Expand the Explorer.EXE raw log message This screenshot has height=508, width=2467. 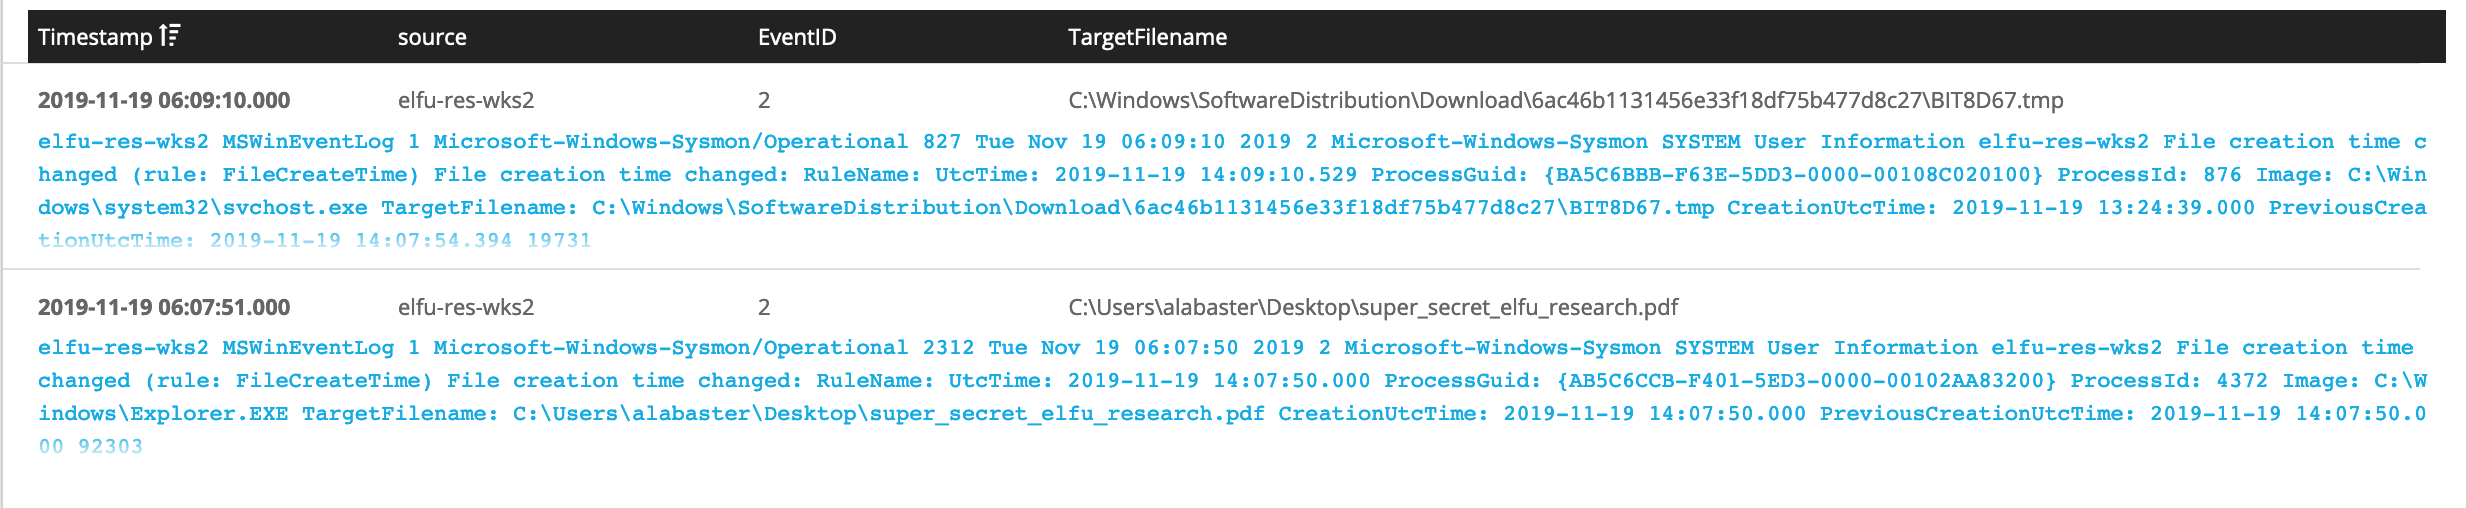[1232, 397]
